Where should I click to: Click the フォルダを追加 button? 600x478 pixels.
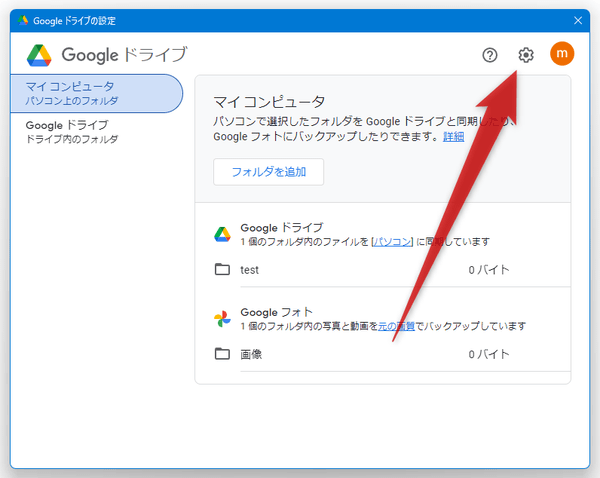click(268, 172)
